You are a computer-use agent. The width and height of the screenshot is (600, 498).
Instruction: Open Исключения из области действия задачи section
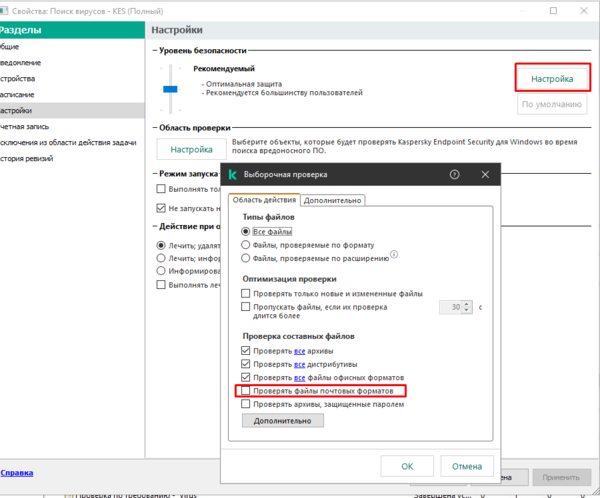click(72, 143)
